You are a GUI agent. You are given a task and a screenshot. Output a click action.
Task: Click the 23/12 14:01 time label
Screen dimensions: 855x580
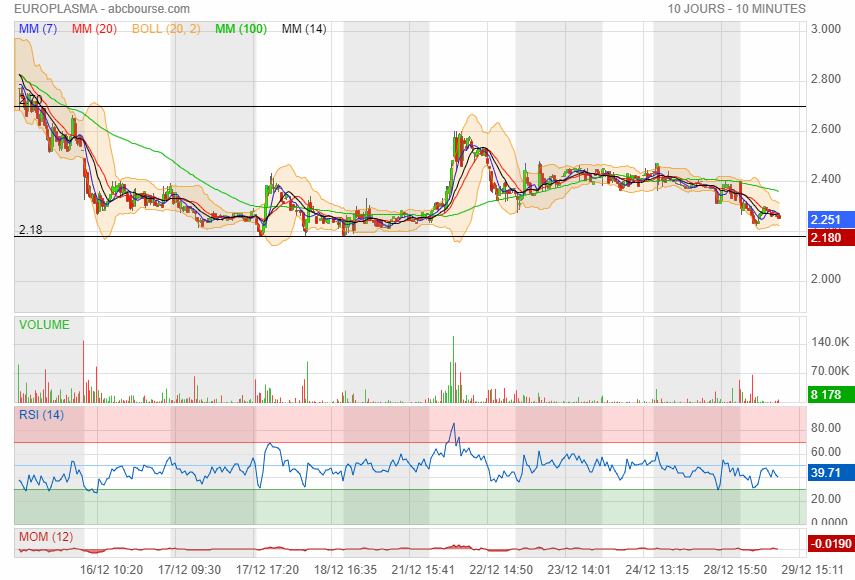(x=579, y=570)
